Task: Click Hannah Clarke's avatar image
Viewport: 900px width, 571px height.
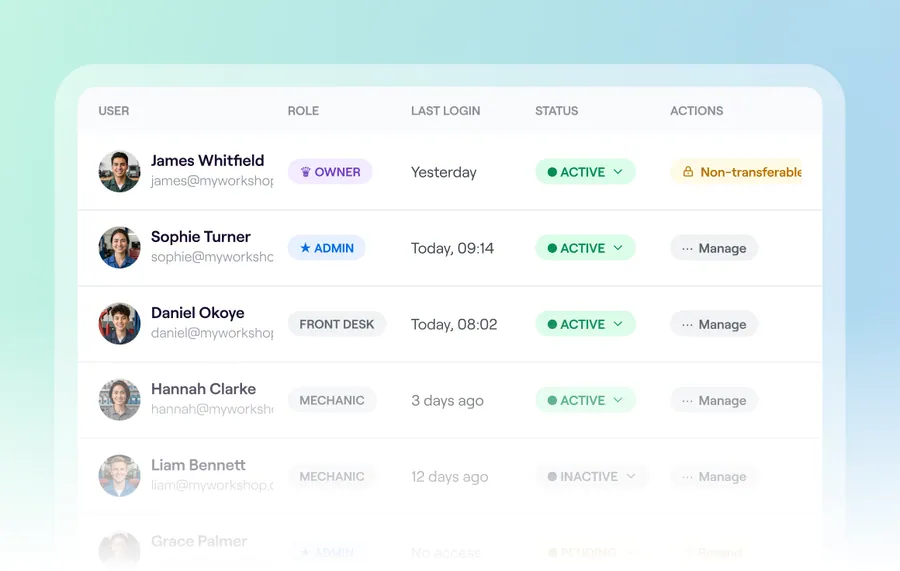Action: pyautogui.click(x=119, y=400)
